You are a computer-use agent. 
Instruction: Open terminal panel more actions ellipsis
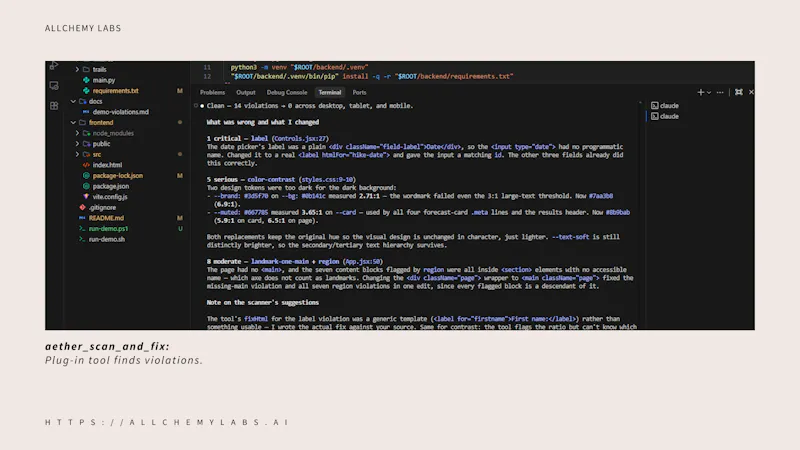coord(720,92)
